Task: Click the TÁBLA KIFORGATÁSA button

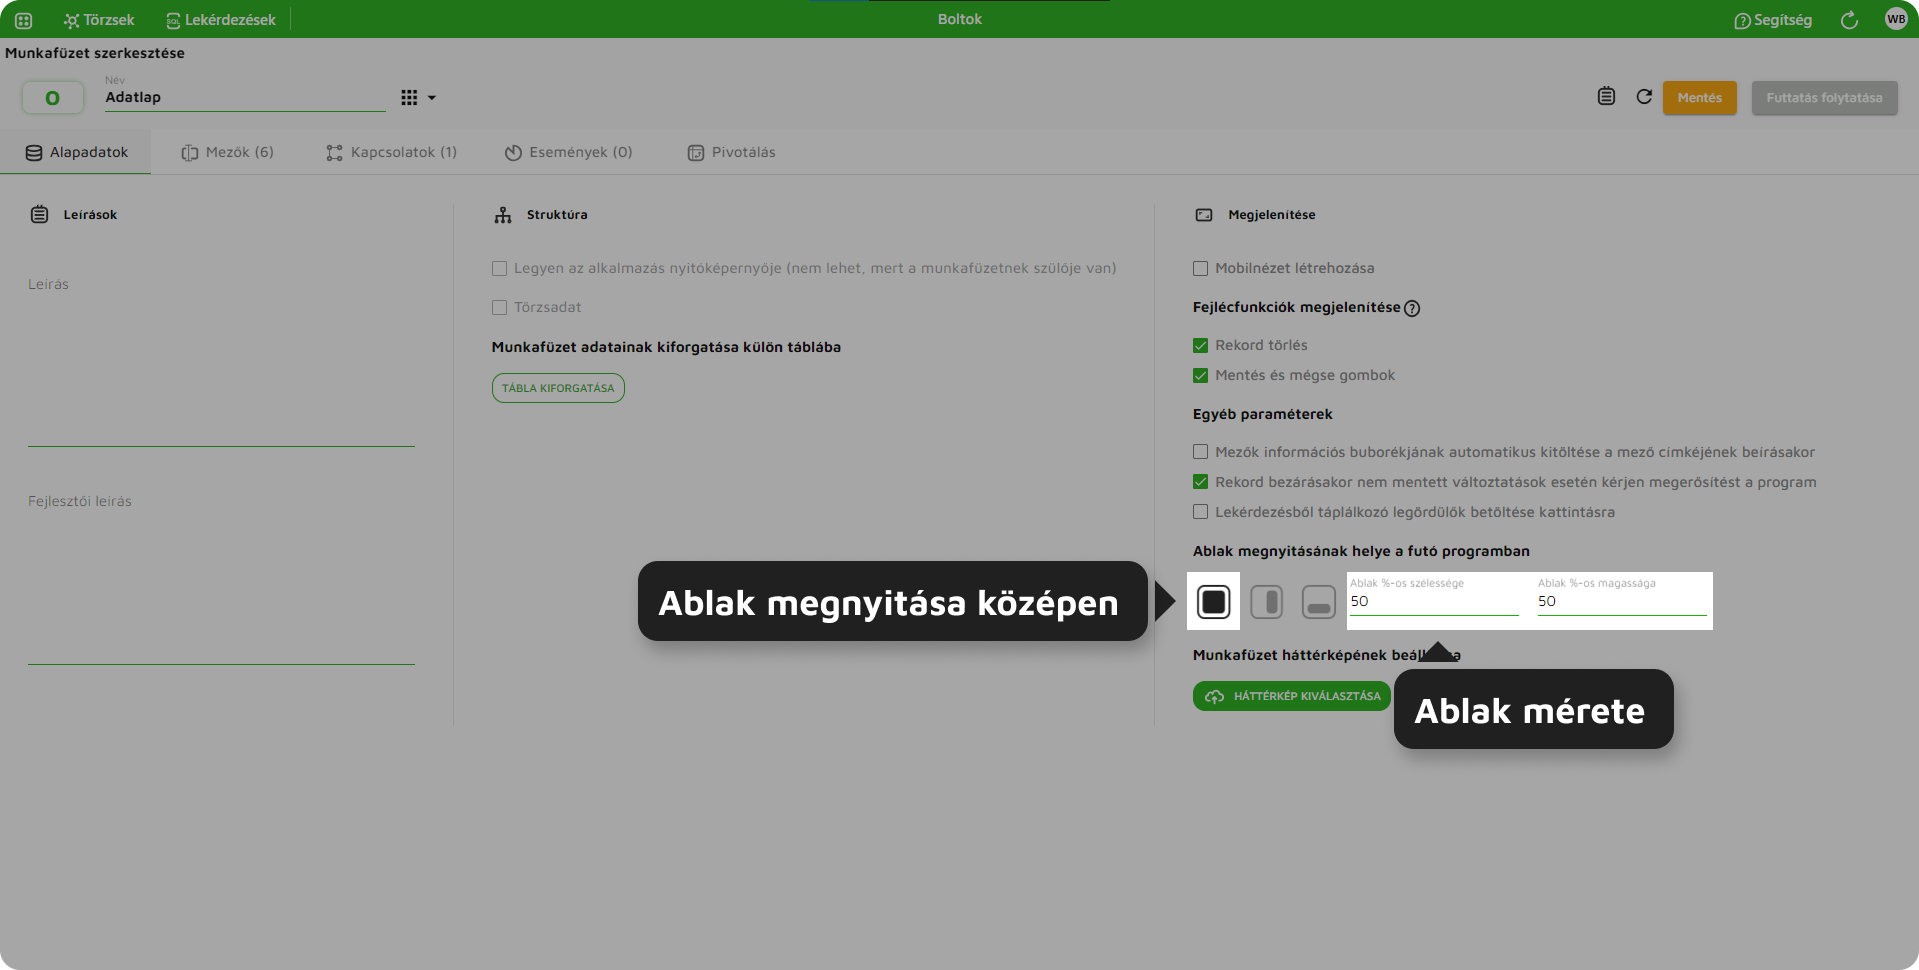Action: click(558, 388)
